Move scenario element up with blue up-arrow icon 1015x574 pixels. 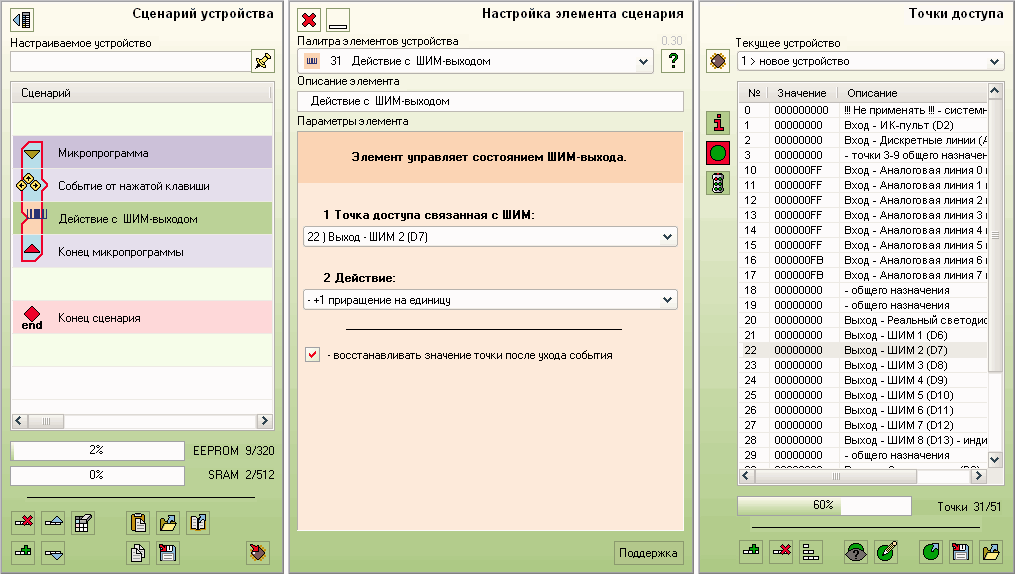tap(54, 522)
